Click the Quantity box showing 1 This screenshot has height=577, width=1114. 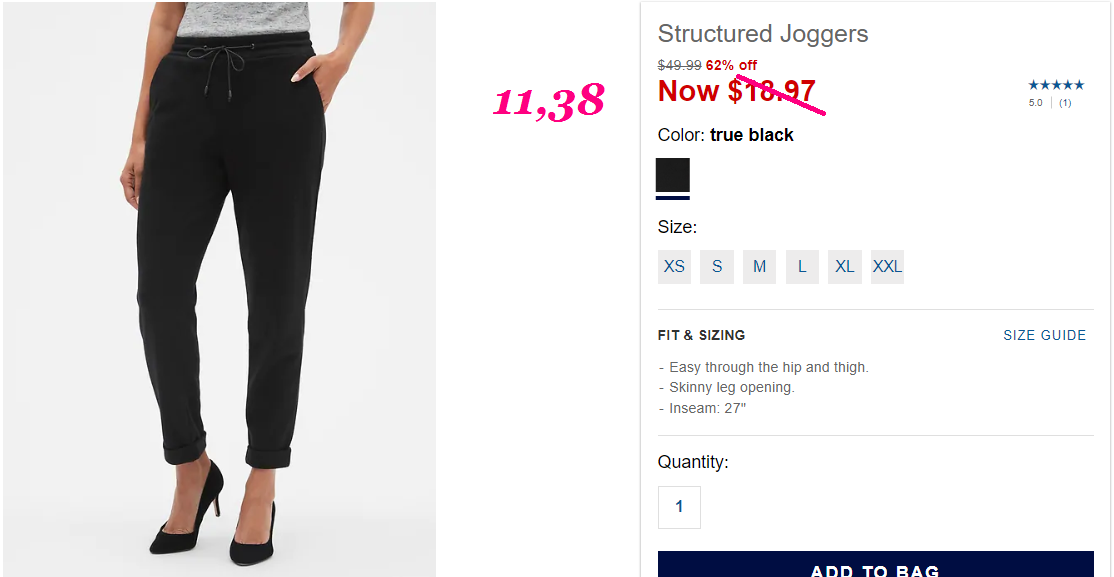tap(679, 507)
